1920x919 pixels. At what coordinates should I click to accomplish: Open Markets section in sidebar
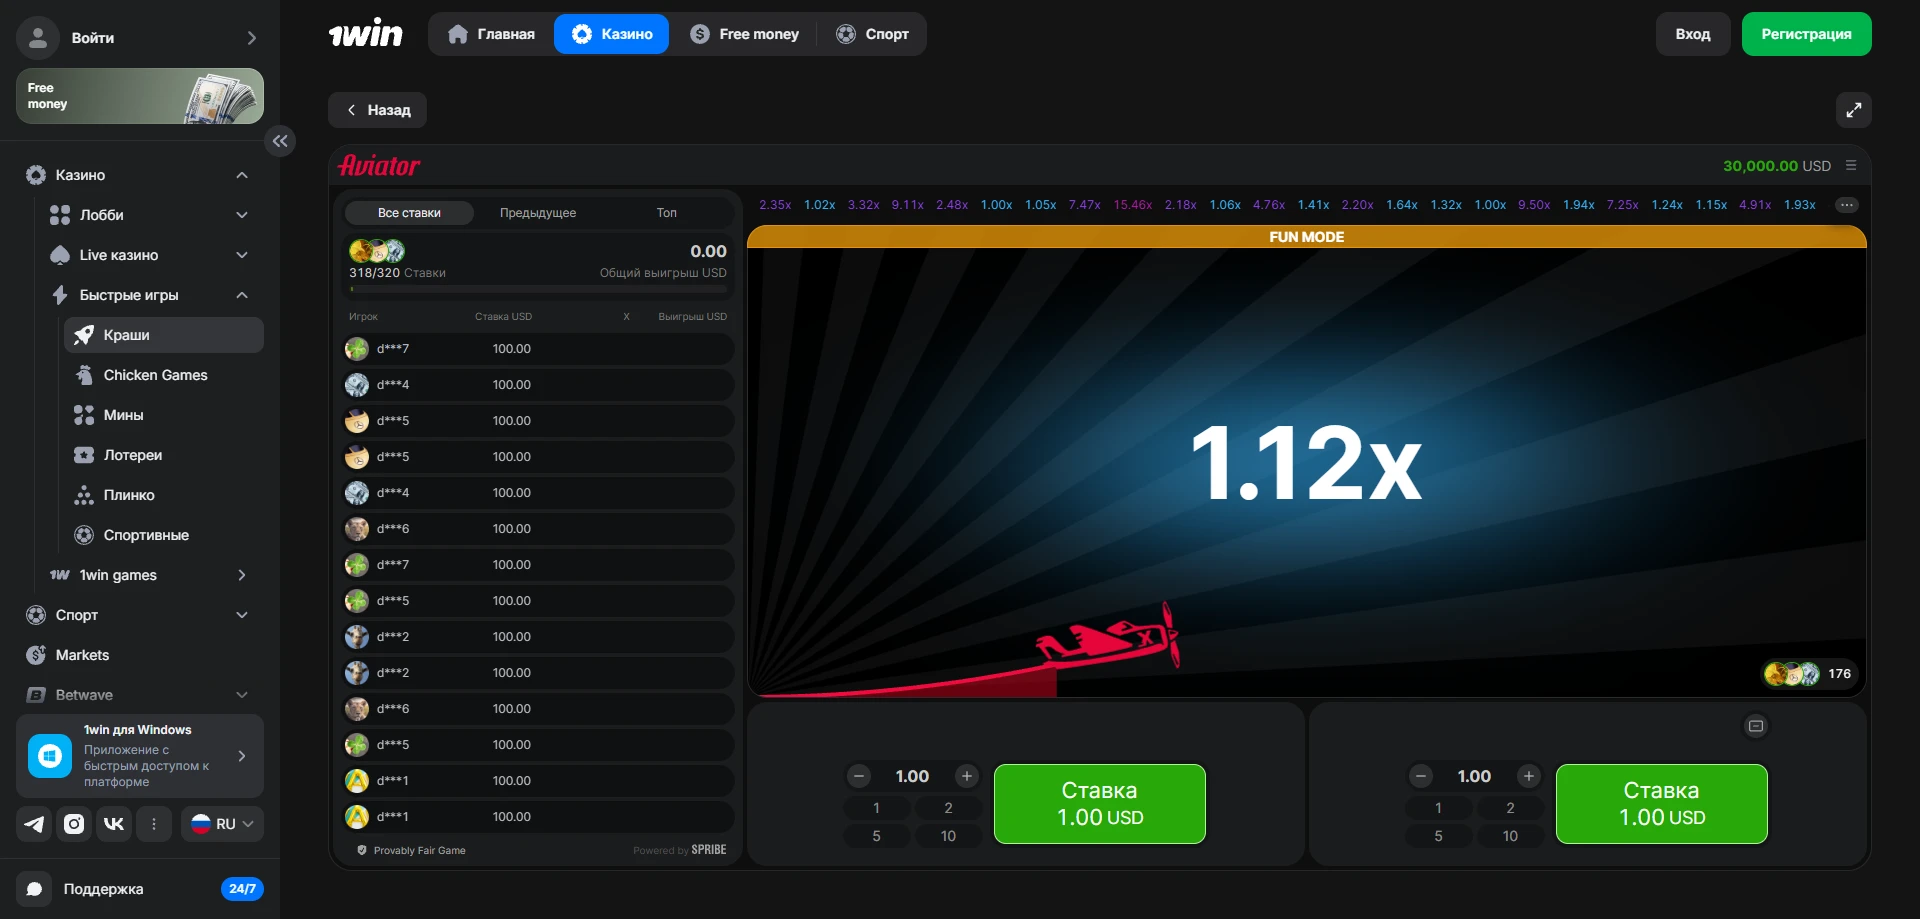[140, 655]
